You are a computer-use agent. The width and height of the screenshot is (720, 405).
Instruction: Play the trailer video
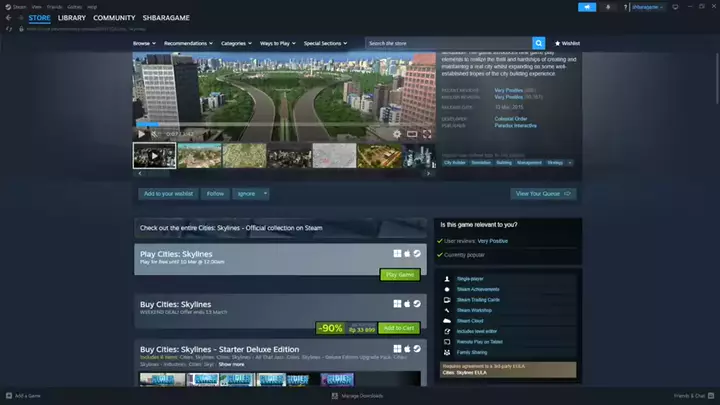click(x=142, y=133)
